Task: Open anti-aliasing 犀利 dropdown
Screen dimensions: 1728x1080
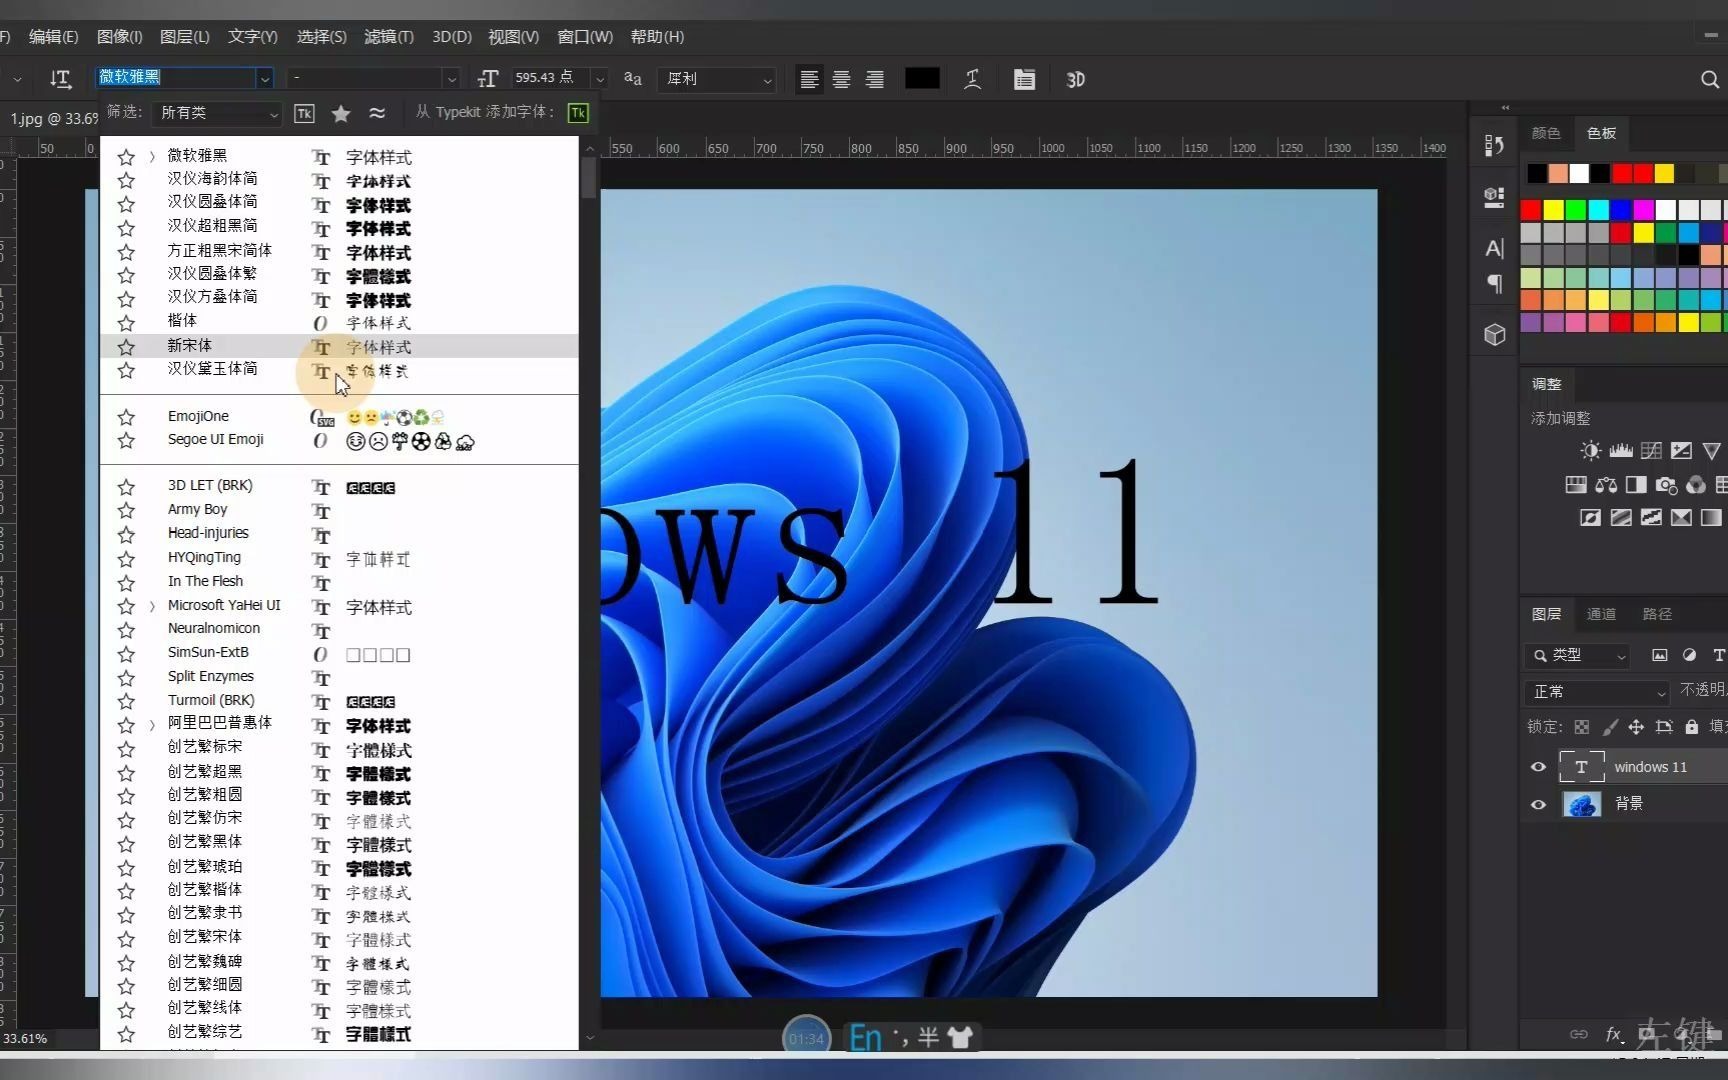Action: click(x=718, y=78)
